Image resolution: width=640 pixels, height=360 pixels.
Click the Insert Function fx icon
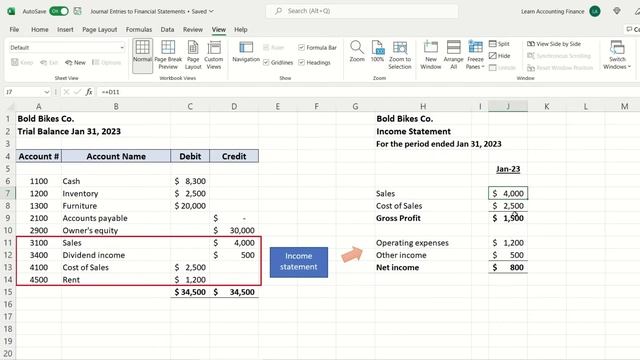(89, 92)
